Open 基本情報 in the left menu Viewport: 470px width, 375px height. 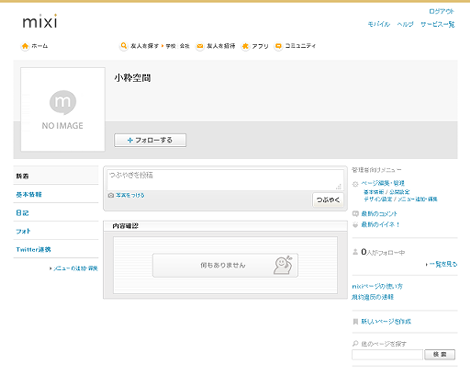(x=29, y=194)
